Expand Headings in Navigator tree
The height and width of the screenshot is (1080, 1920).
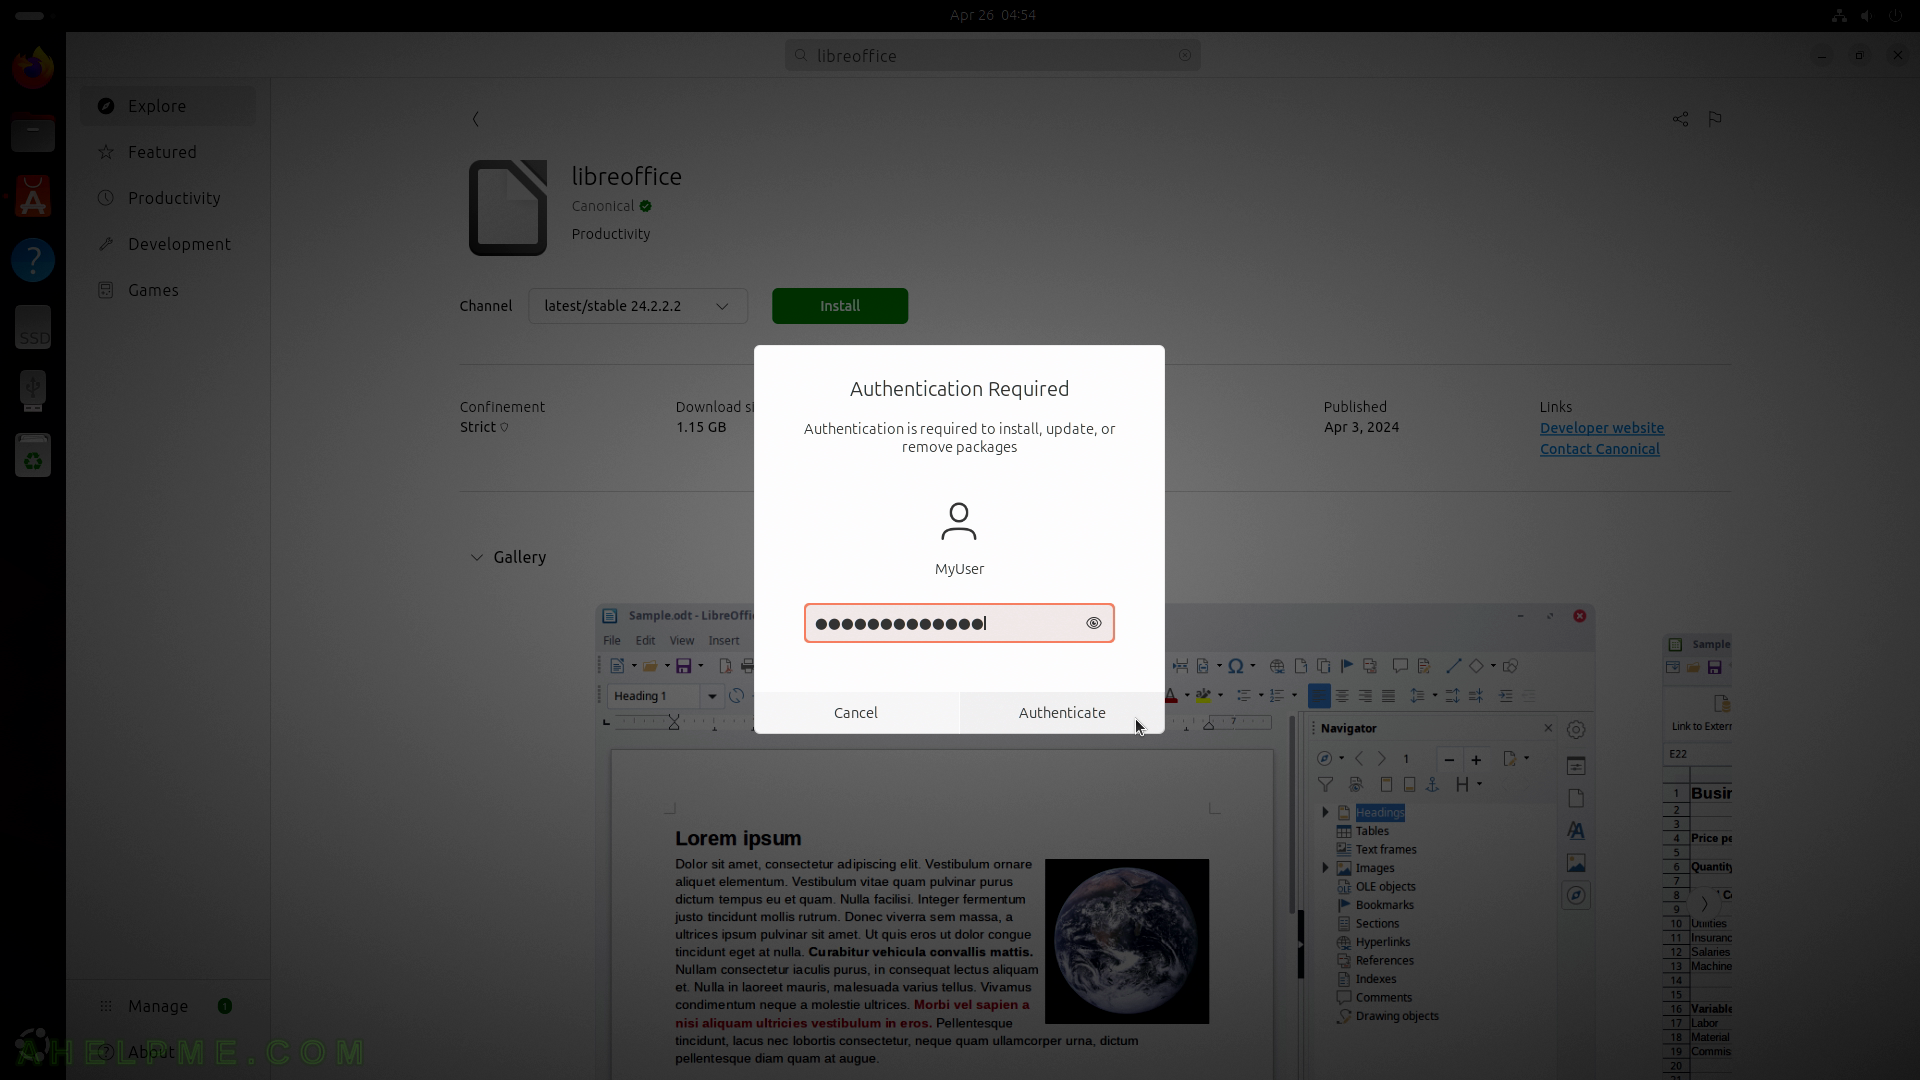1326,813
